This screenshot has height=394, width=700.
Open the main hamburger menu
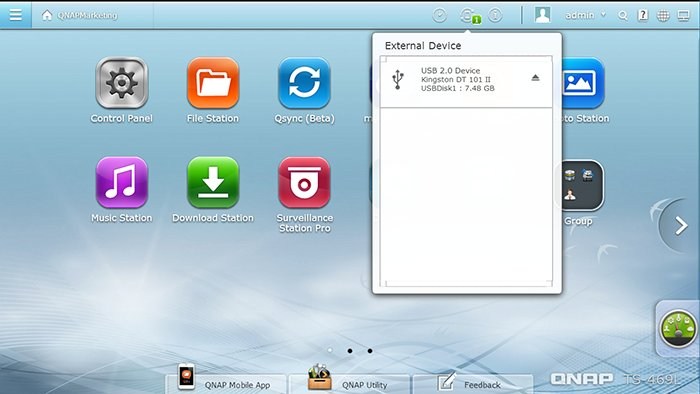click(x=16, y=15)
